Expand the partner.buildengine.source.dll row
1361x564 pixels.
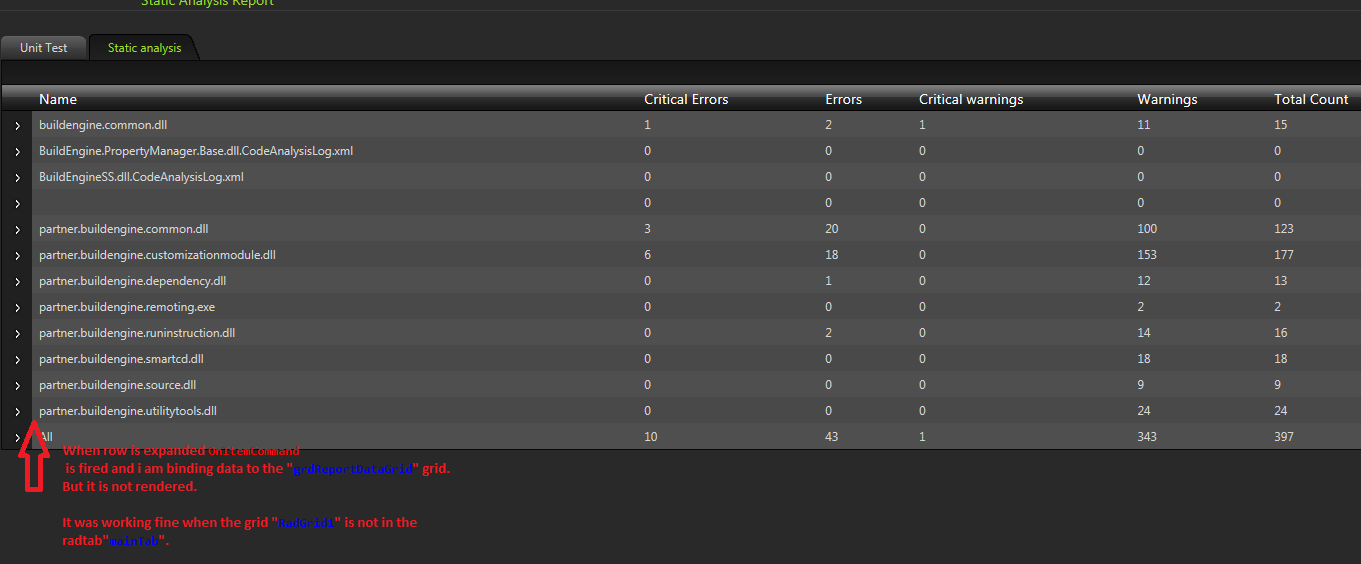click(17, 385)
